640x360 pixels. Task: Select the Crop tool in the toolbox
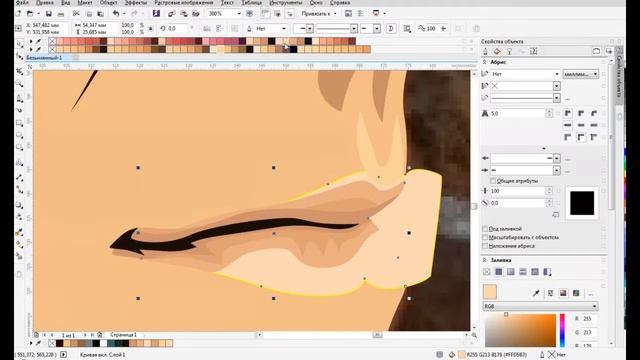pyautogui.click(x=19, y=71)
